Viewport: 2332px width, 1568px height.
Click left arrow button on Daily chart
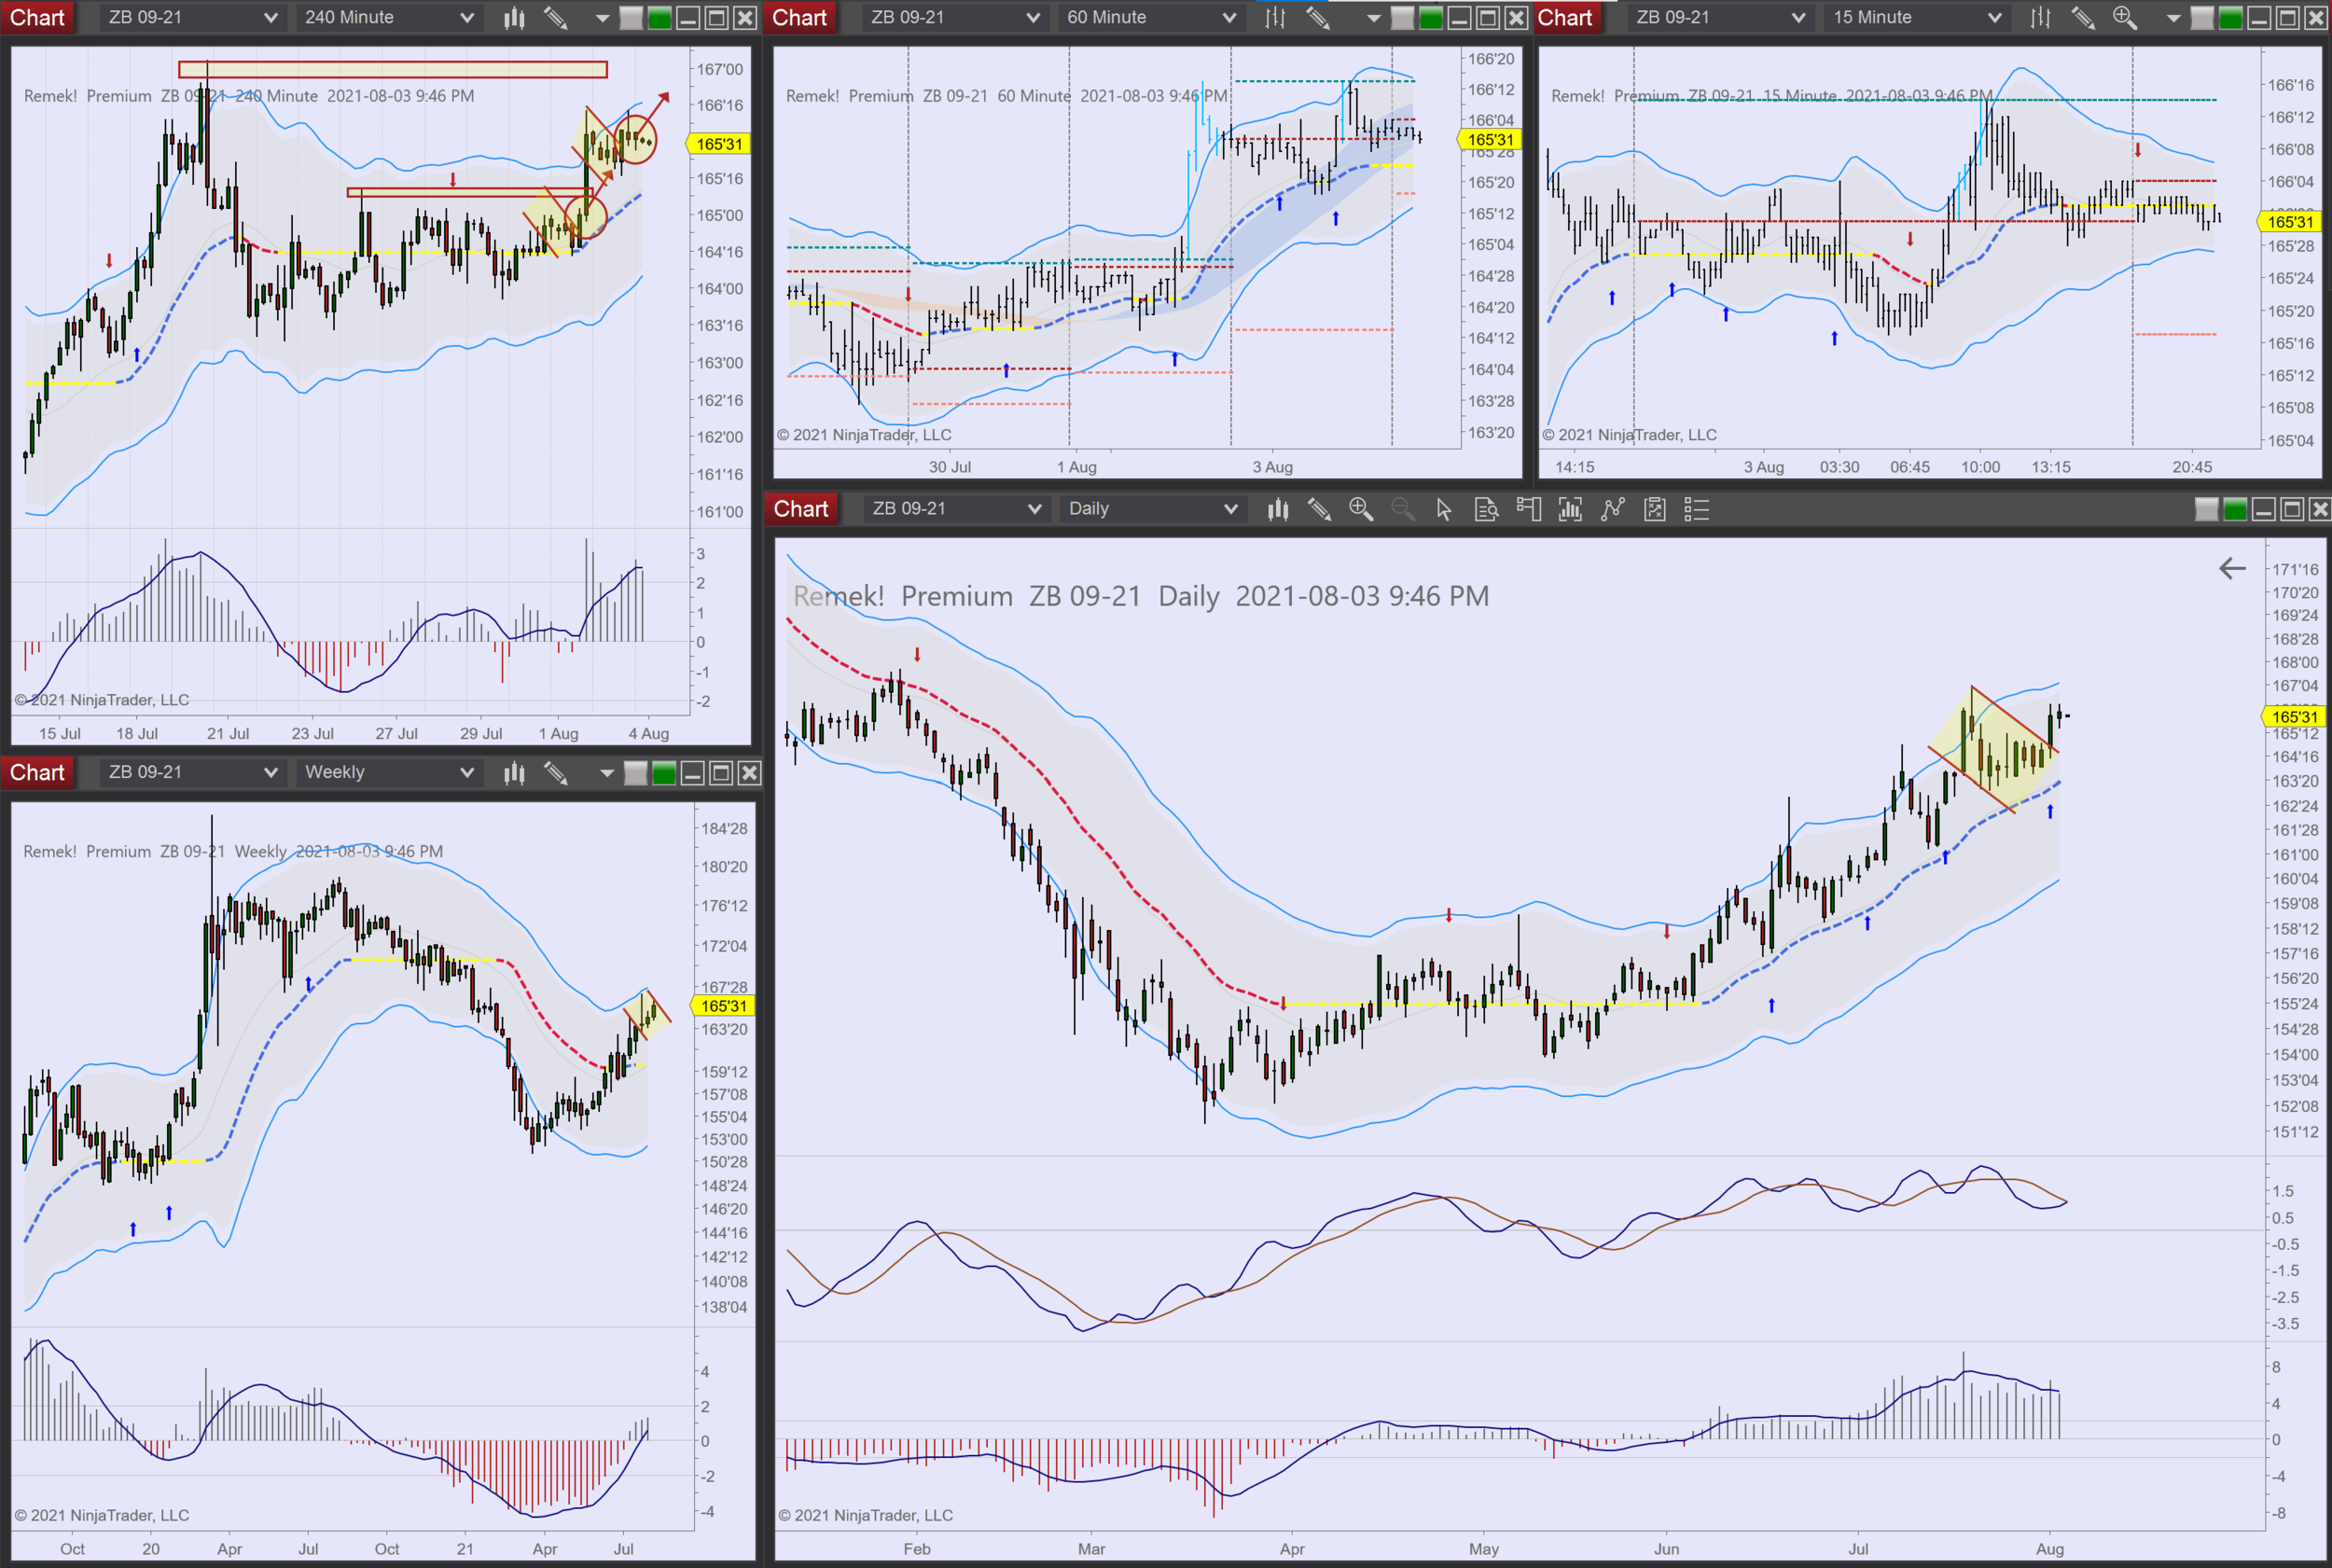coord(2232,569)
